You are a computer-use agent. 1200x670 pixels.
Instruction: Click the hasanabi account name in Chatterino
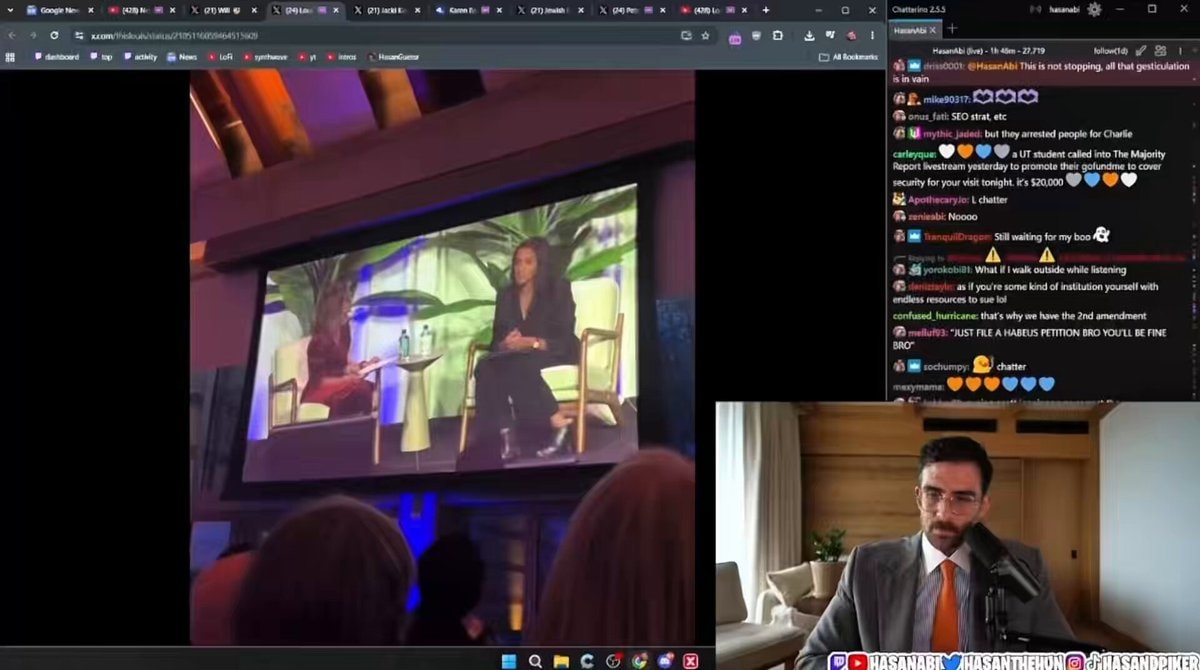click(1063, 9)
